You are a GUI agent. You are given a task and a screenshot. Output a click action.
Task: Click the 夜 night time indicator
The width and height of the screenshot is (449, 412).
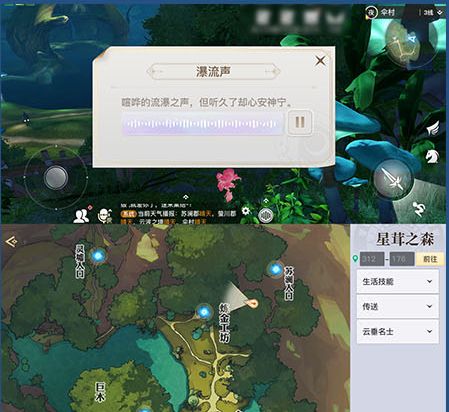point(371,12)
